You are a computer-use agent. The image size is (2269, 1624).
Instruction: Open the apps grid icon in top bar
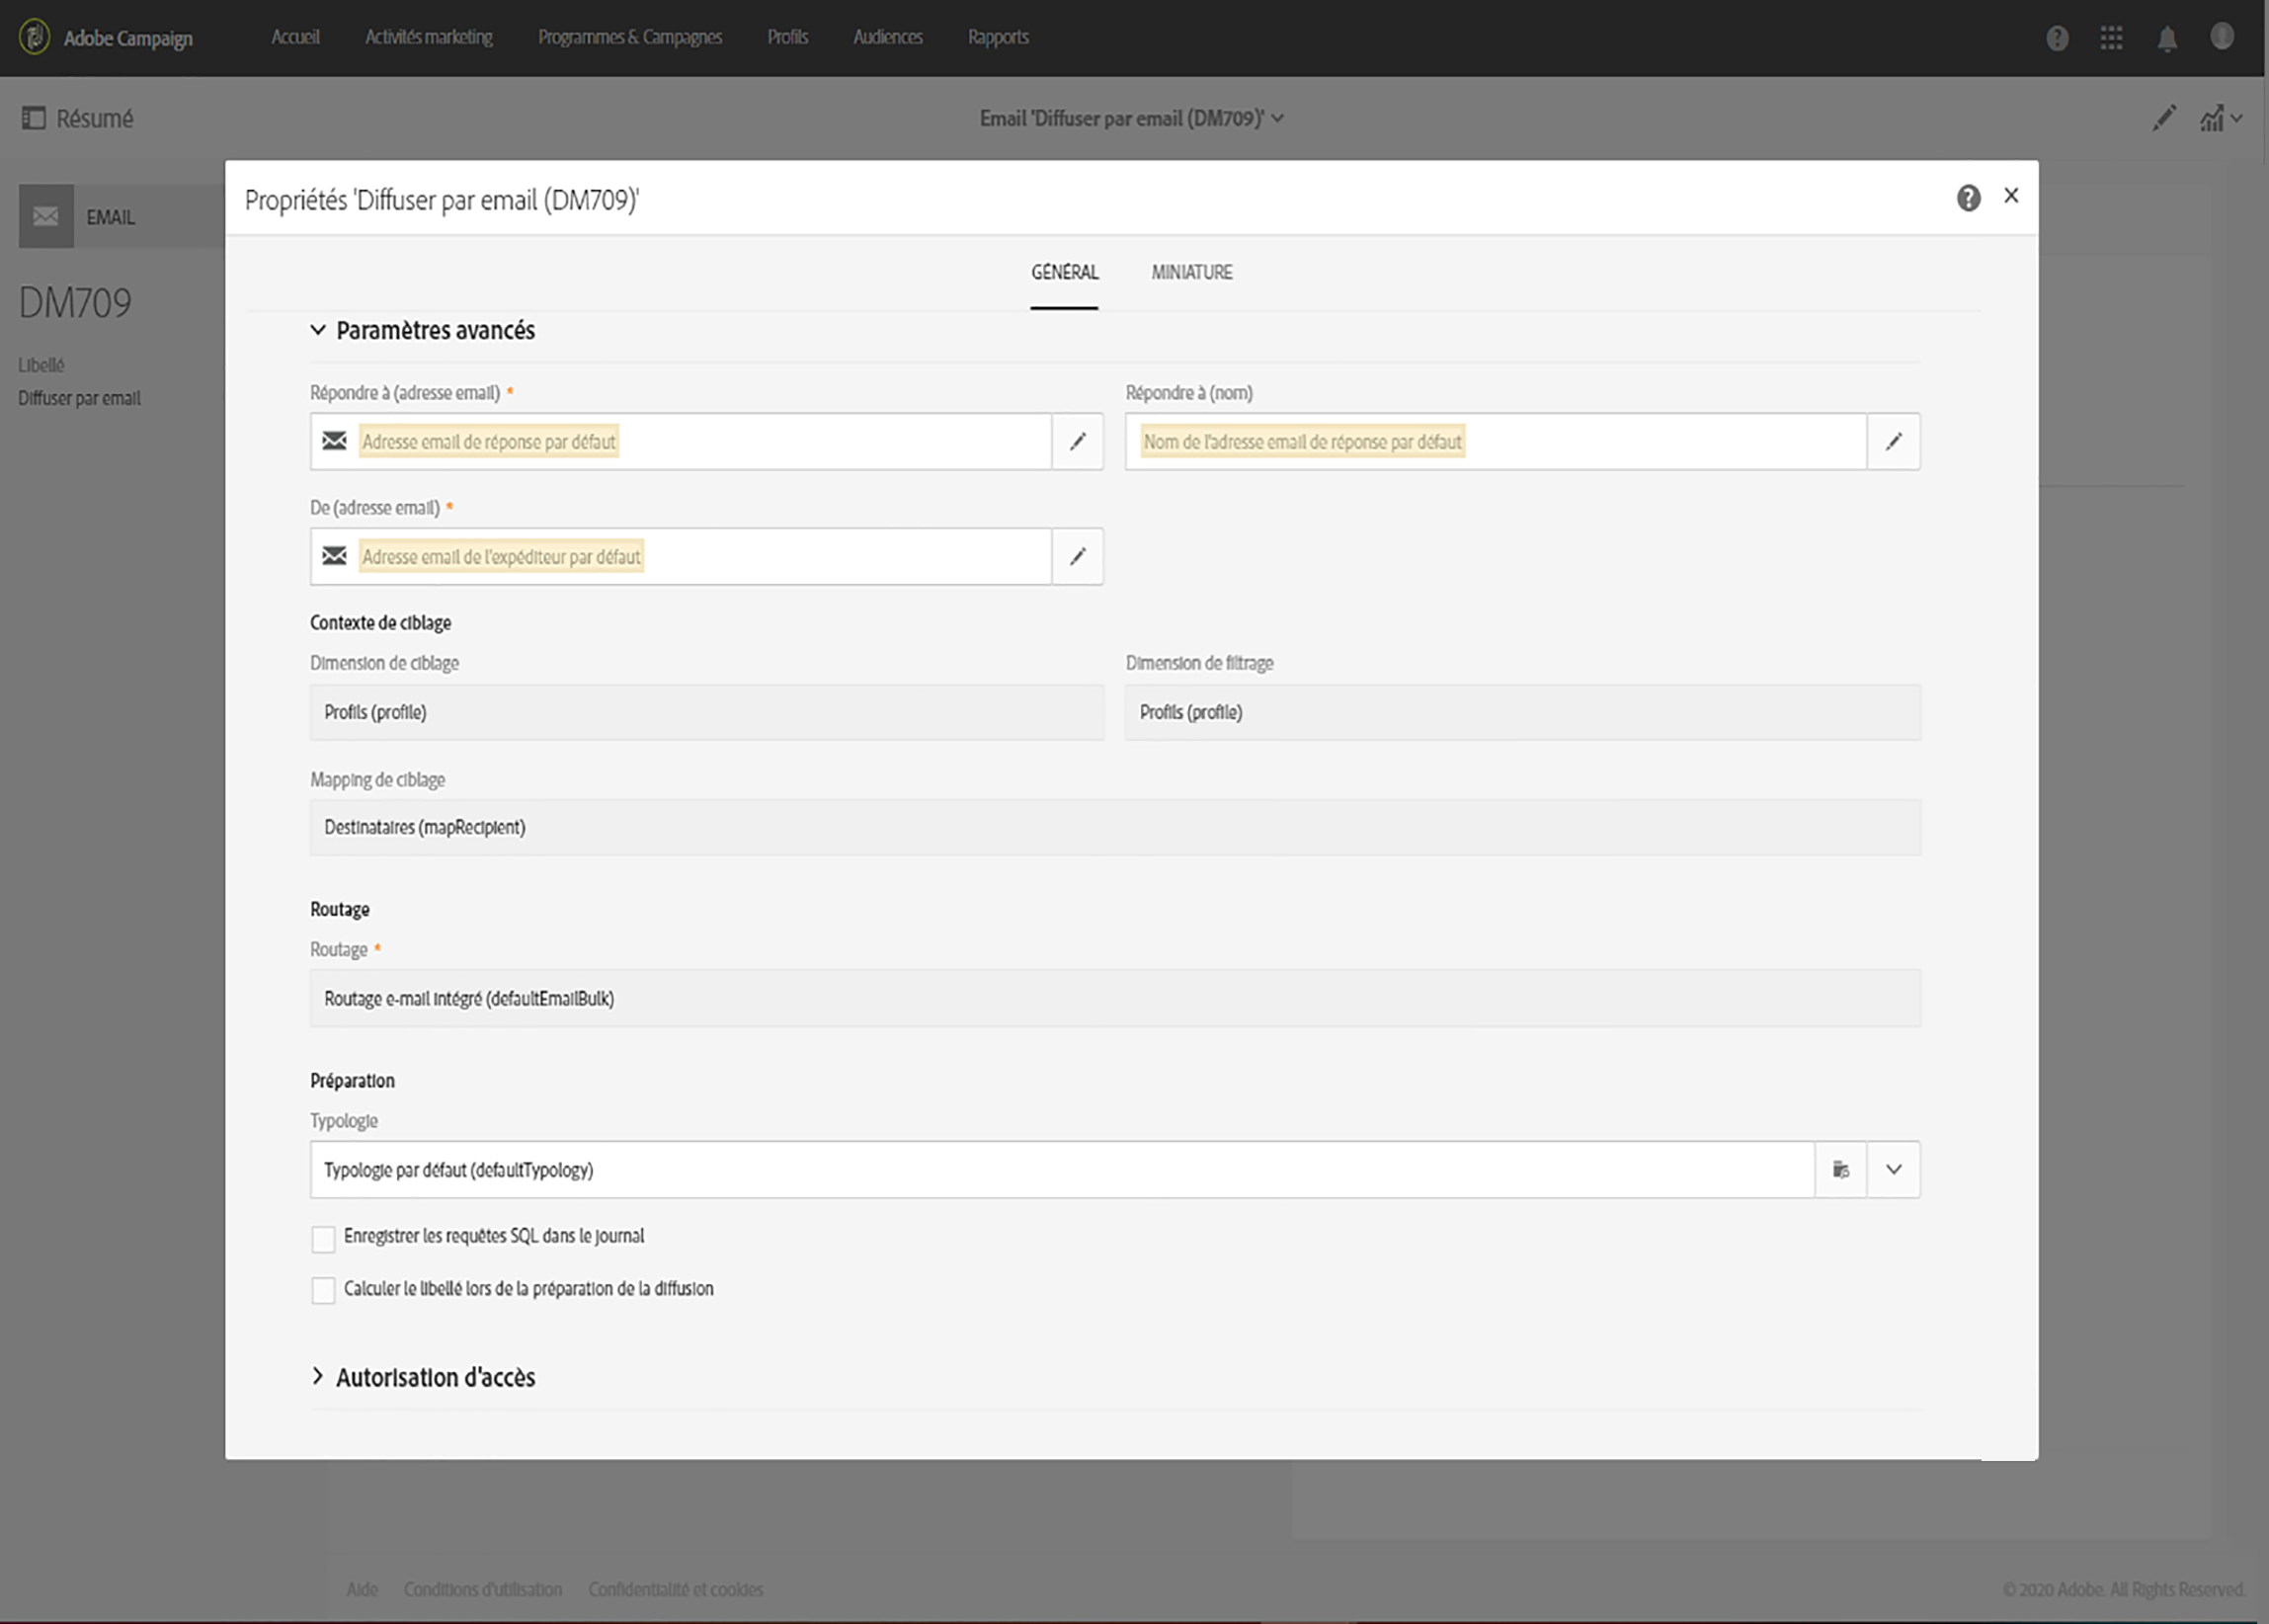[x=2111, y=38]
